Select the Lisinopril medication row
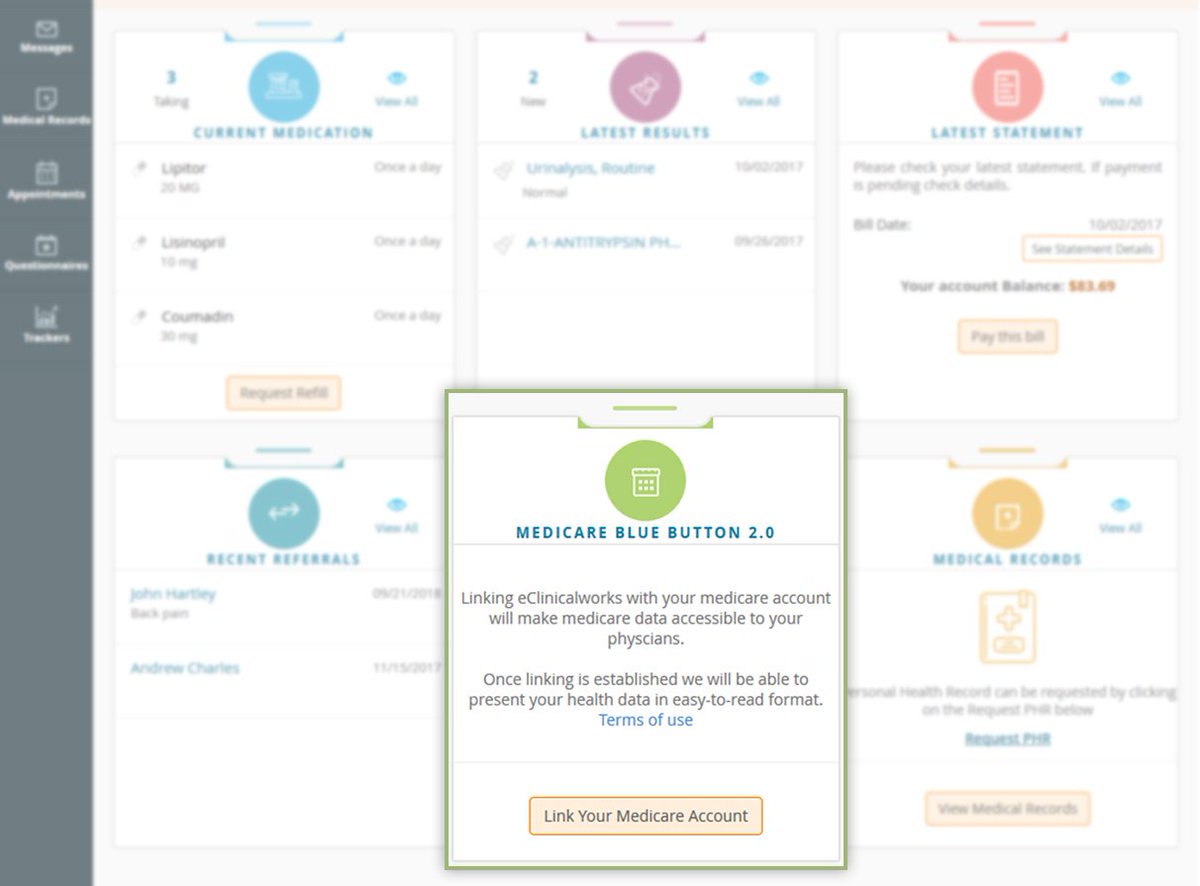The height and width of the screenshot is (886, 1200). click(x=284, y=255)
